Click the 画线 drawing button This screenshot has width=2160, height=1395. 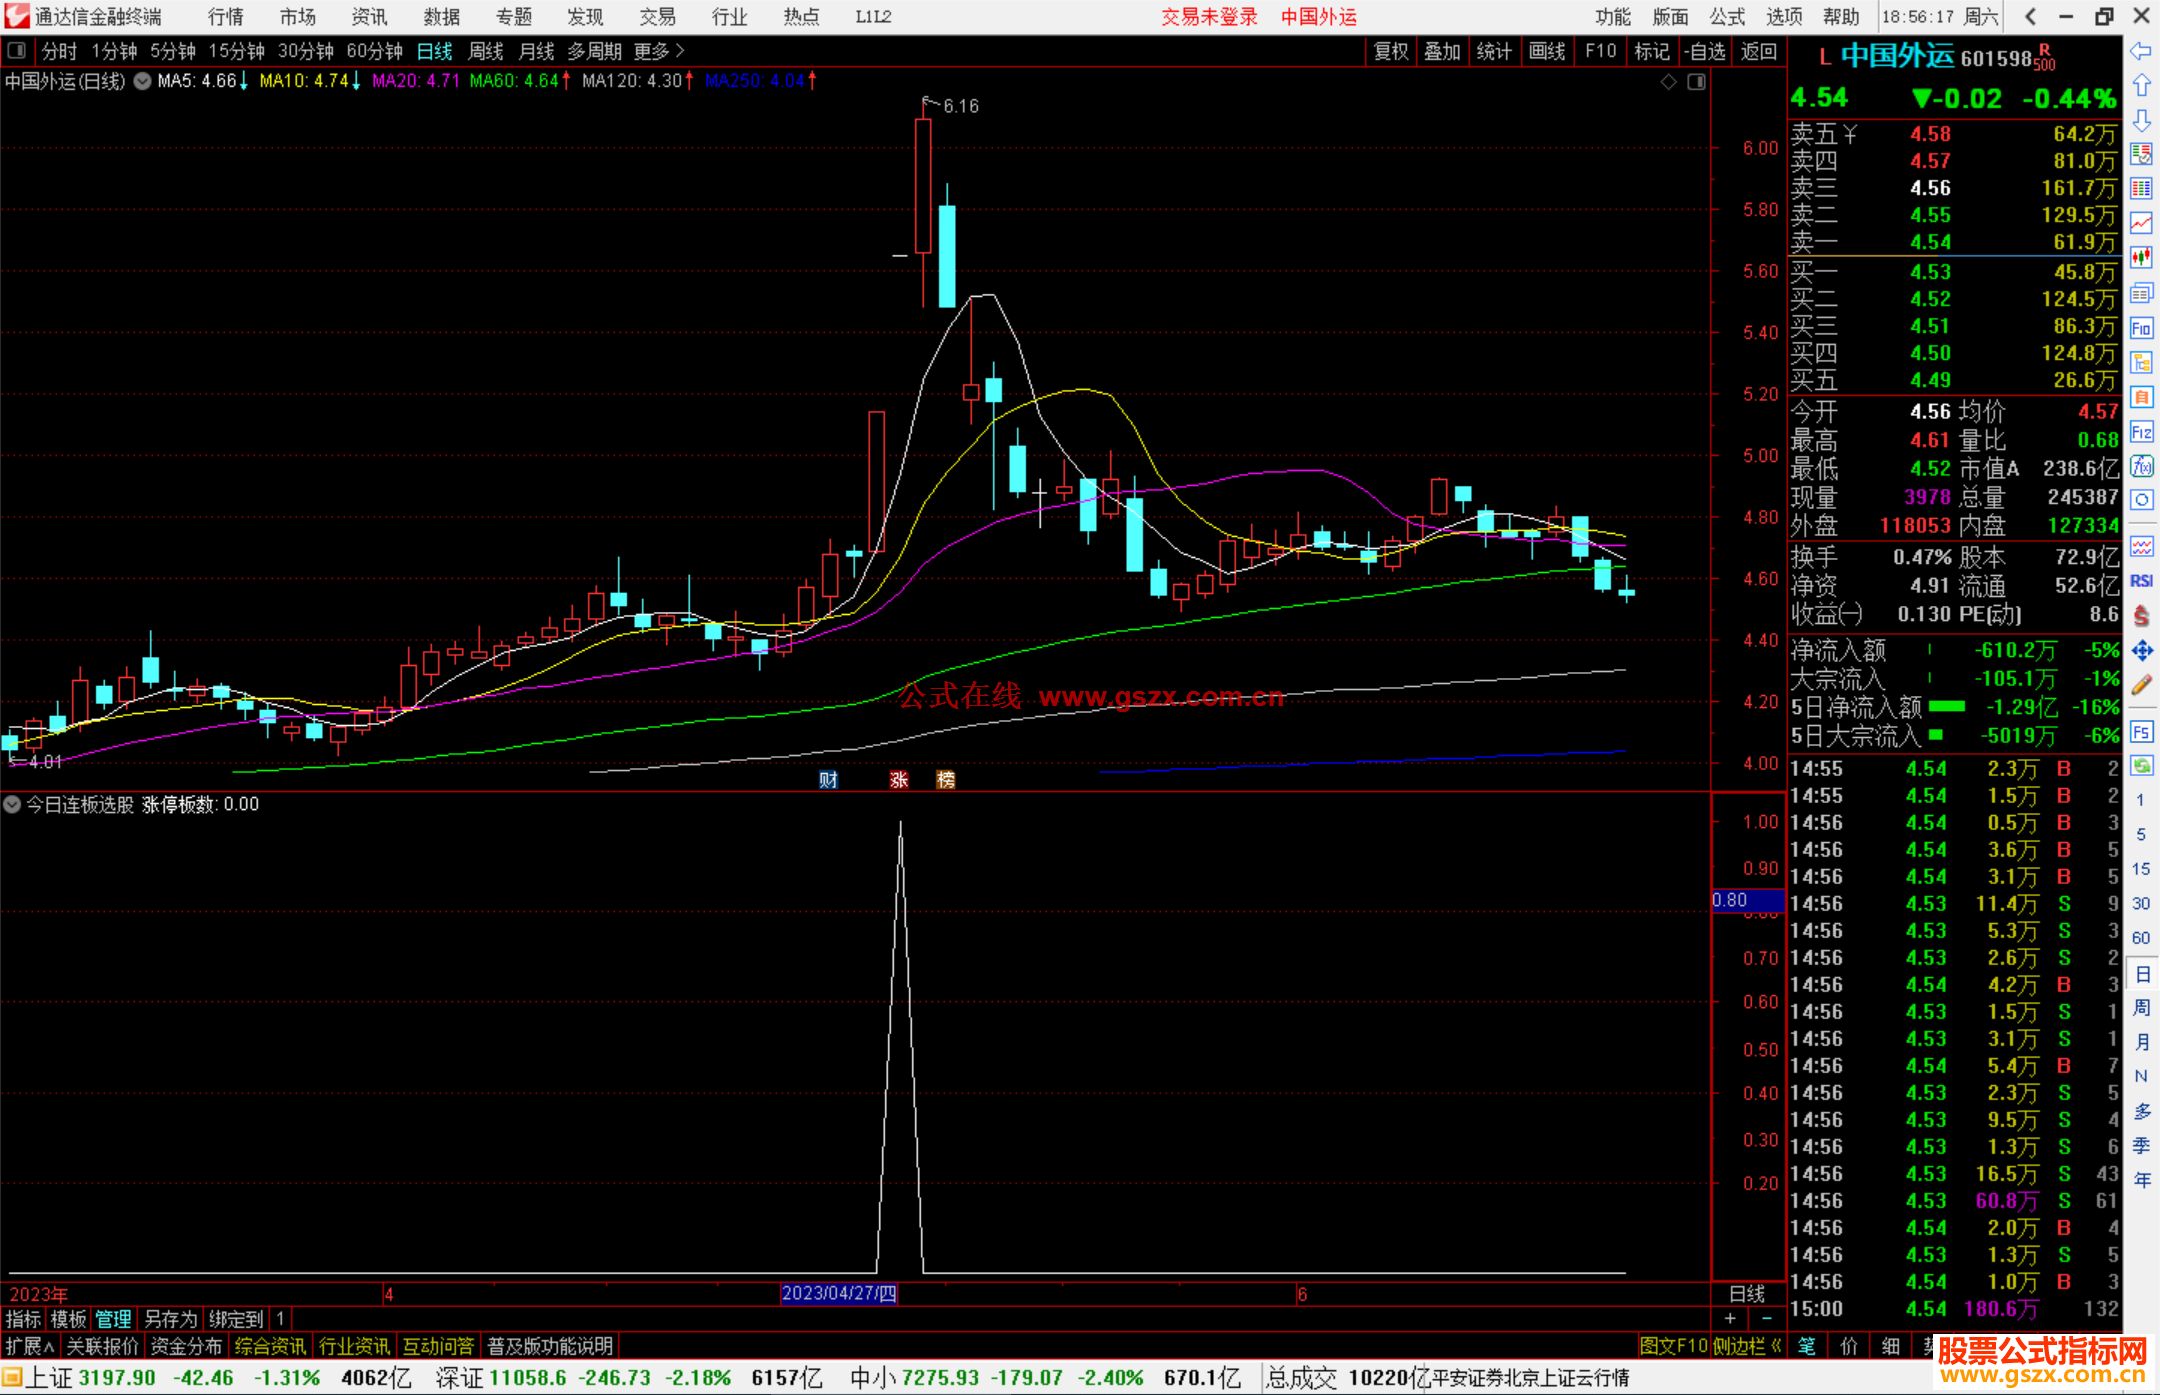1546,51
